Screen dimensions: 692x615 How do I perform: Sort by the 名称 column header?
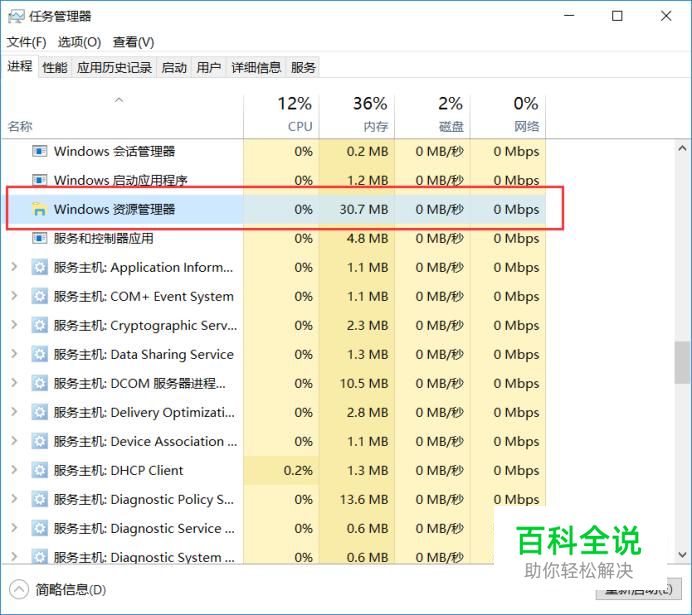(122, 116)
